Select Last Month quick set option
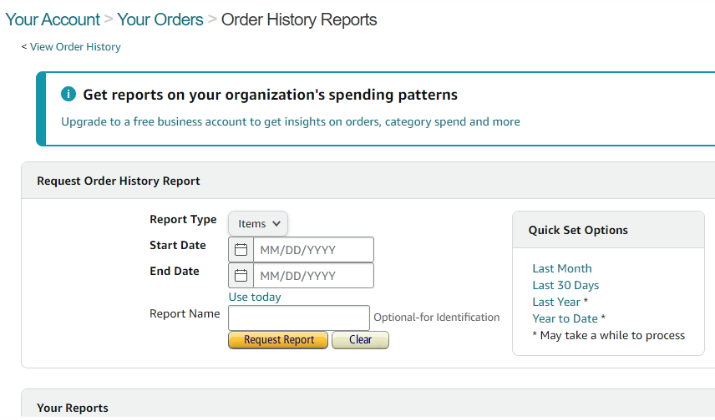 point(562,268)
